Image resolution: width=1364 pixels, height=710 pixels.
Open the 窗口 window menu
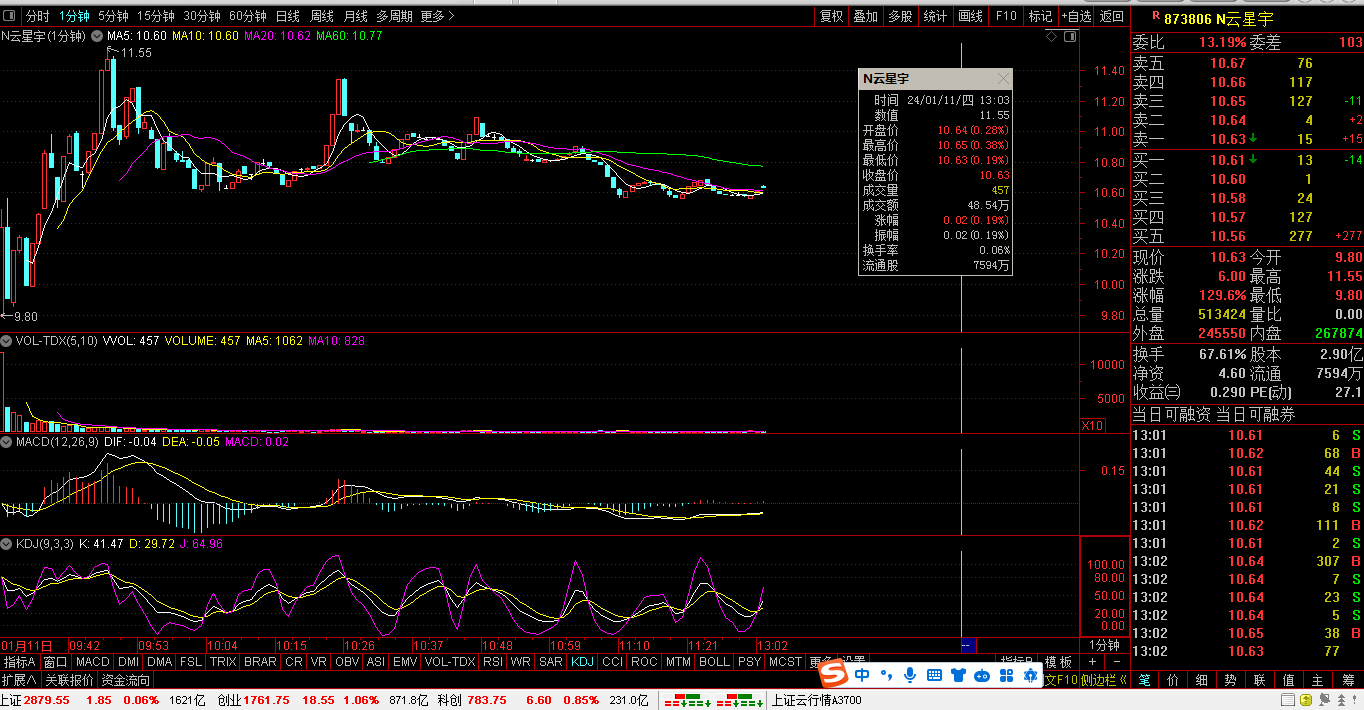coord(56,662)
